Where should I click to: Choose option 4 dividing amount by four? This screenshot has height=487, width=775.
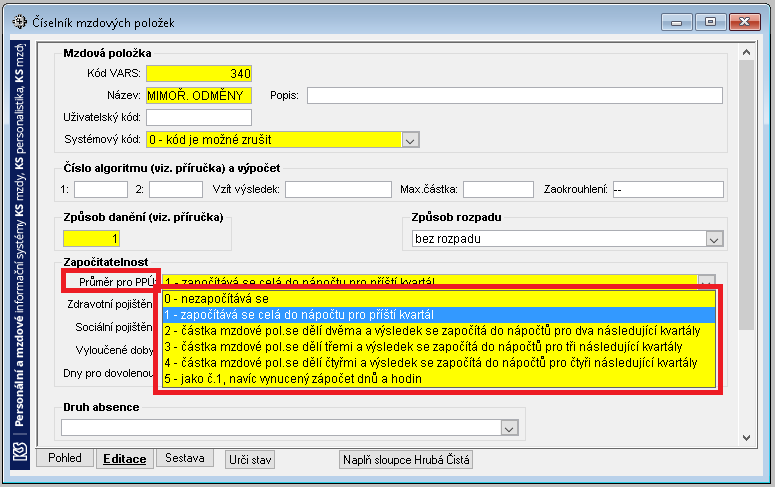(439, 363)
